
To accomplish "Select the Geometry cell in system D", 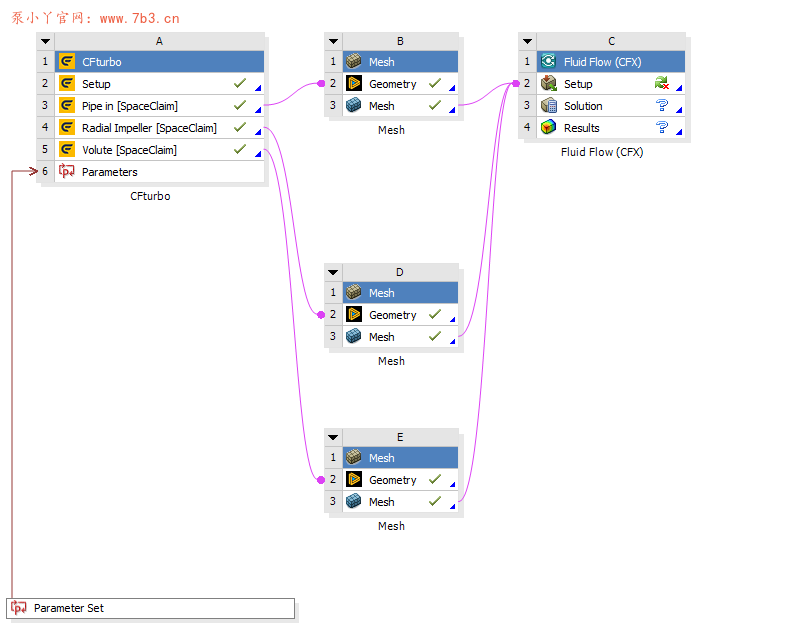I will tap(401, 314).
